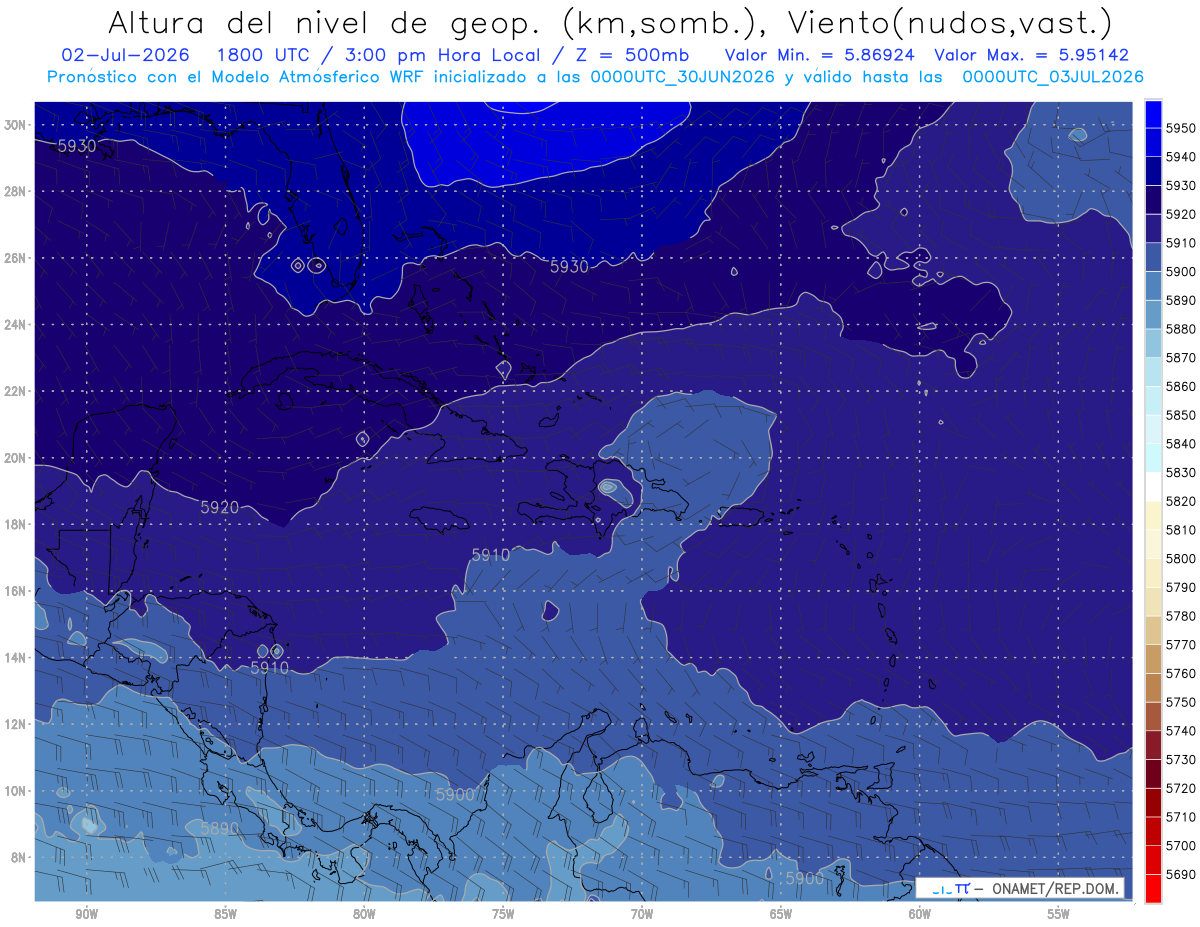Screen dimensions: 1200x927
Task: Click the '18N' latitude axis label
Action: pos(17,524)
